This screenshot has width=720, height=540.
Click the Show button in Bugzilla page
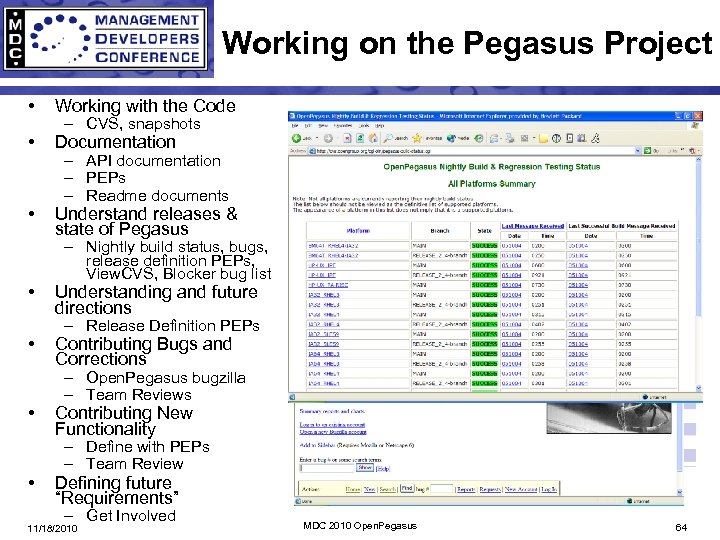[365, 467]
